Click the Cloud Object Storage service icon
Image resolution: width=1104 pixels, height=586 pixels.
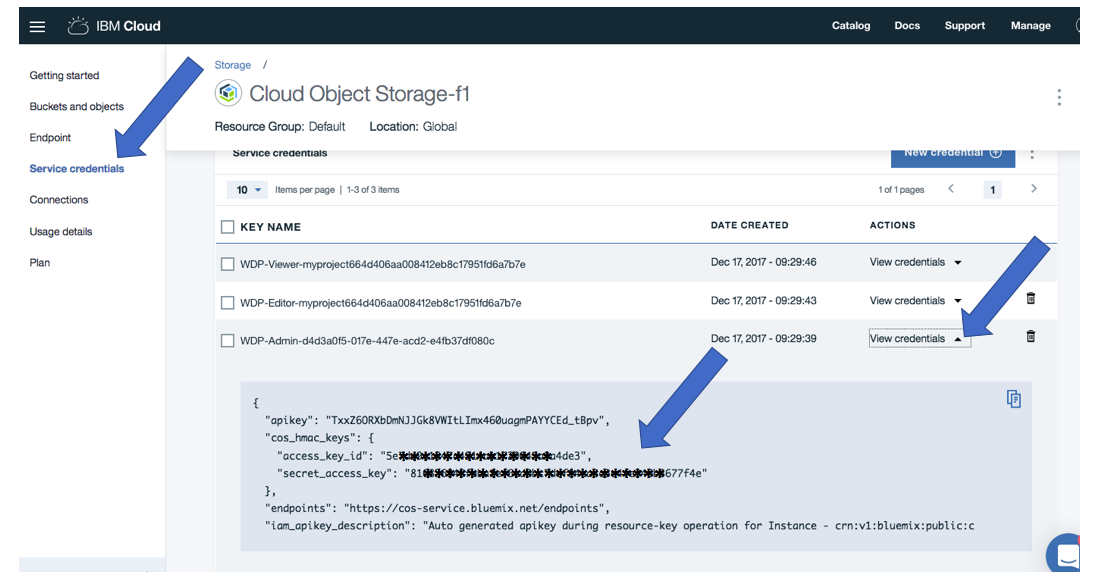pos(228,93)
